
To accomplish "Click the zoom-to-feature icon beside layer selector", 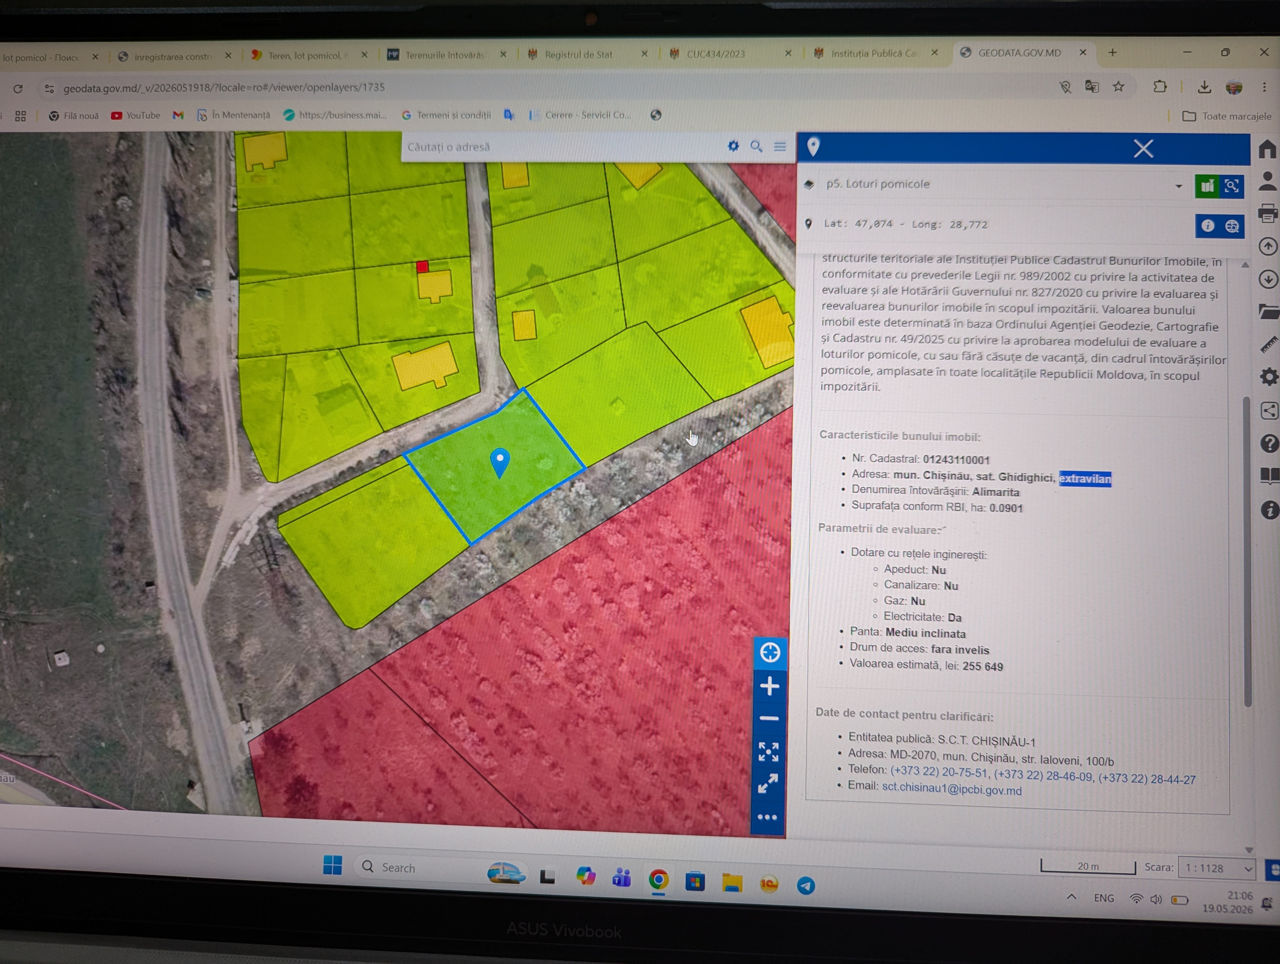I will (x=1232, y=185).
